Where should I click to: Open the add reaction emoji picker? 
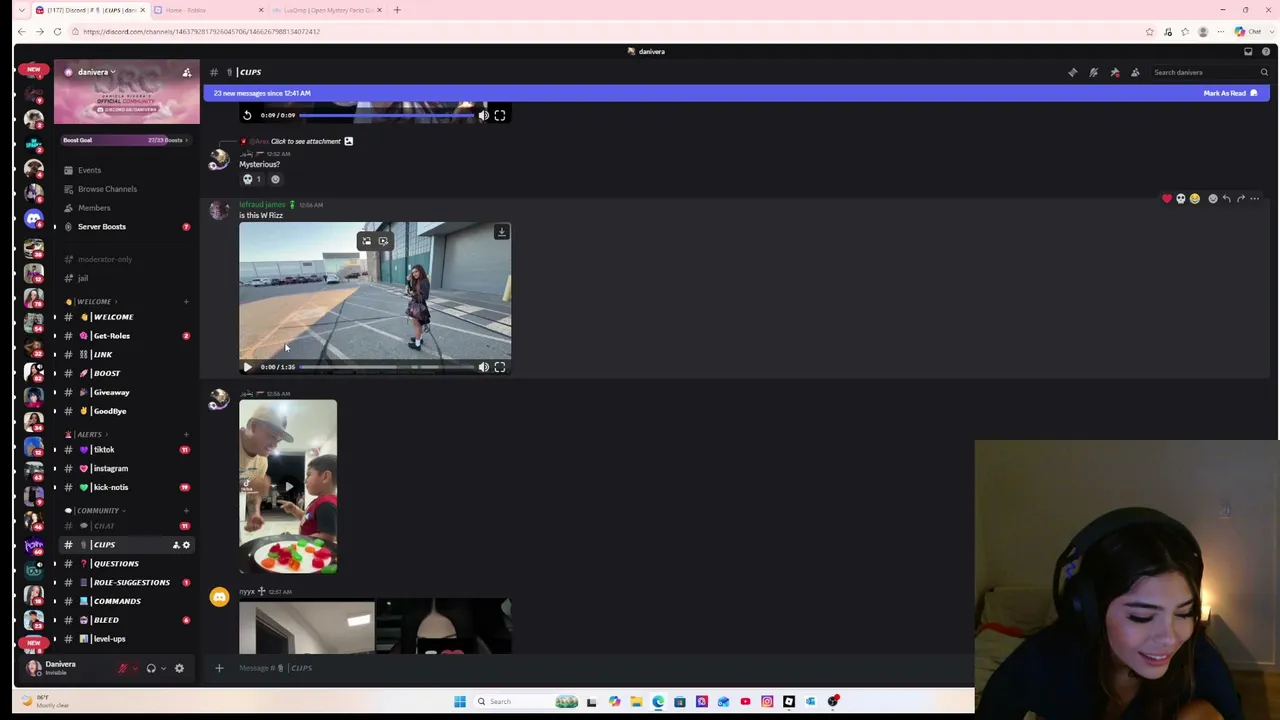click(x=1213, y=199)
